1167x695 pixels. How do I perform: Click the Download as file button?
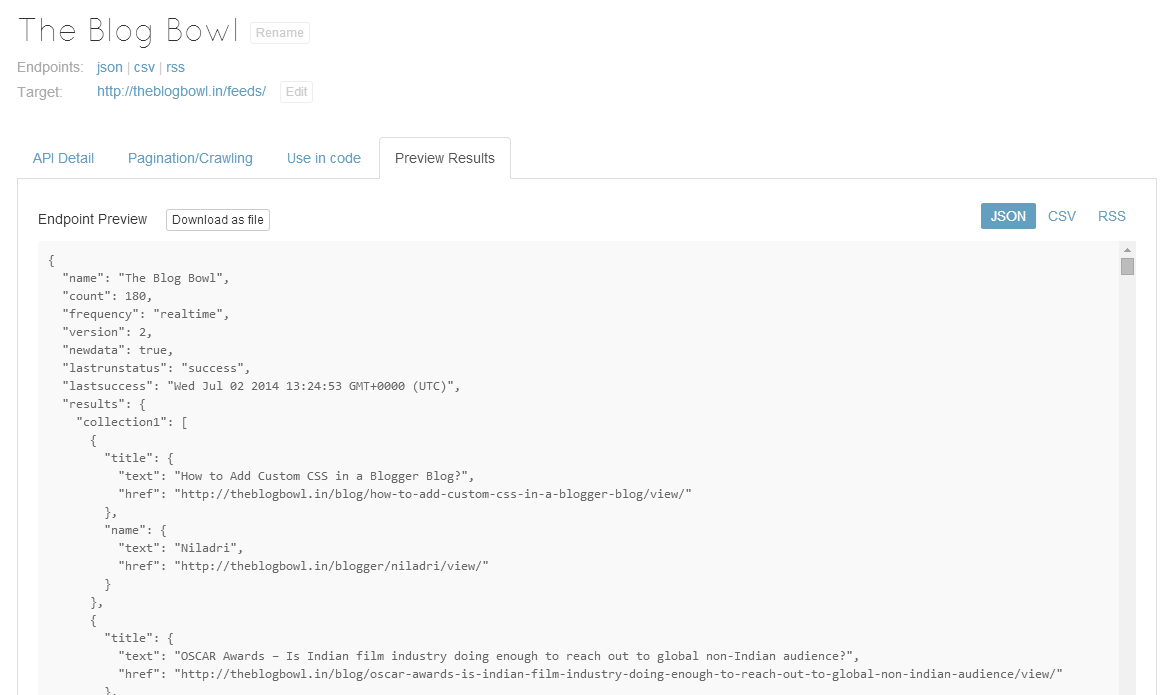coord(218,220)
